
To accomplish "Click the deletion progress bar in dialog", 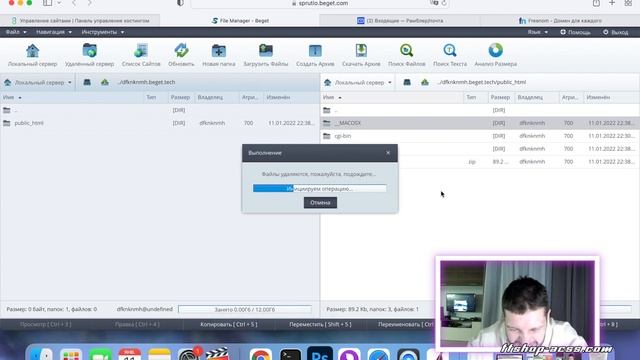I will click(320, 189).
